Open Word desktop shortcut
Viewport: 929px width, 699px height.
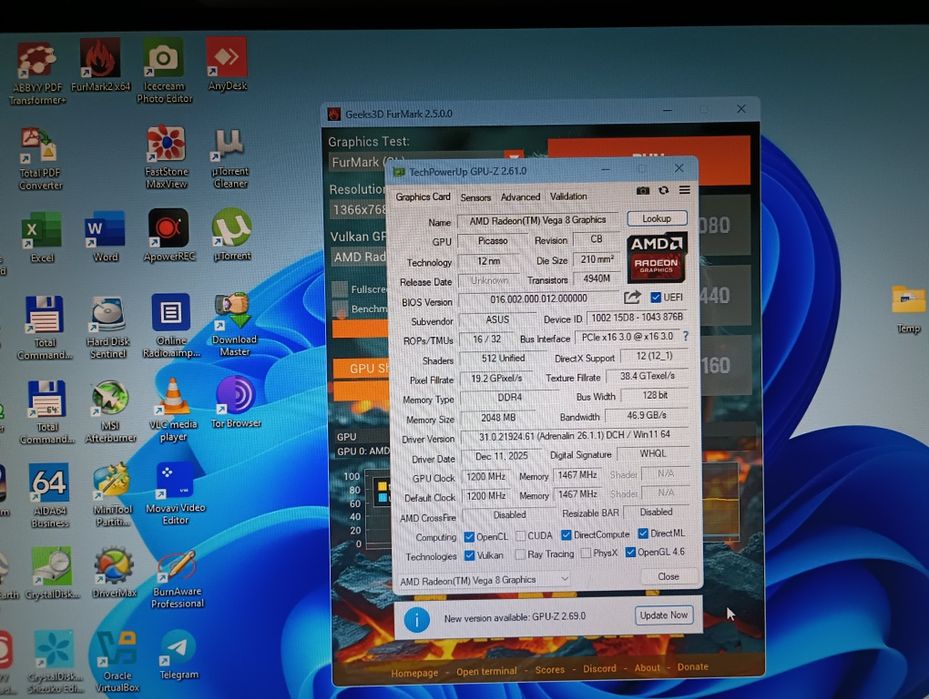point(105,236)
